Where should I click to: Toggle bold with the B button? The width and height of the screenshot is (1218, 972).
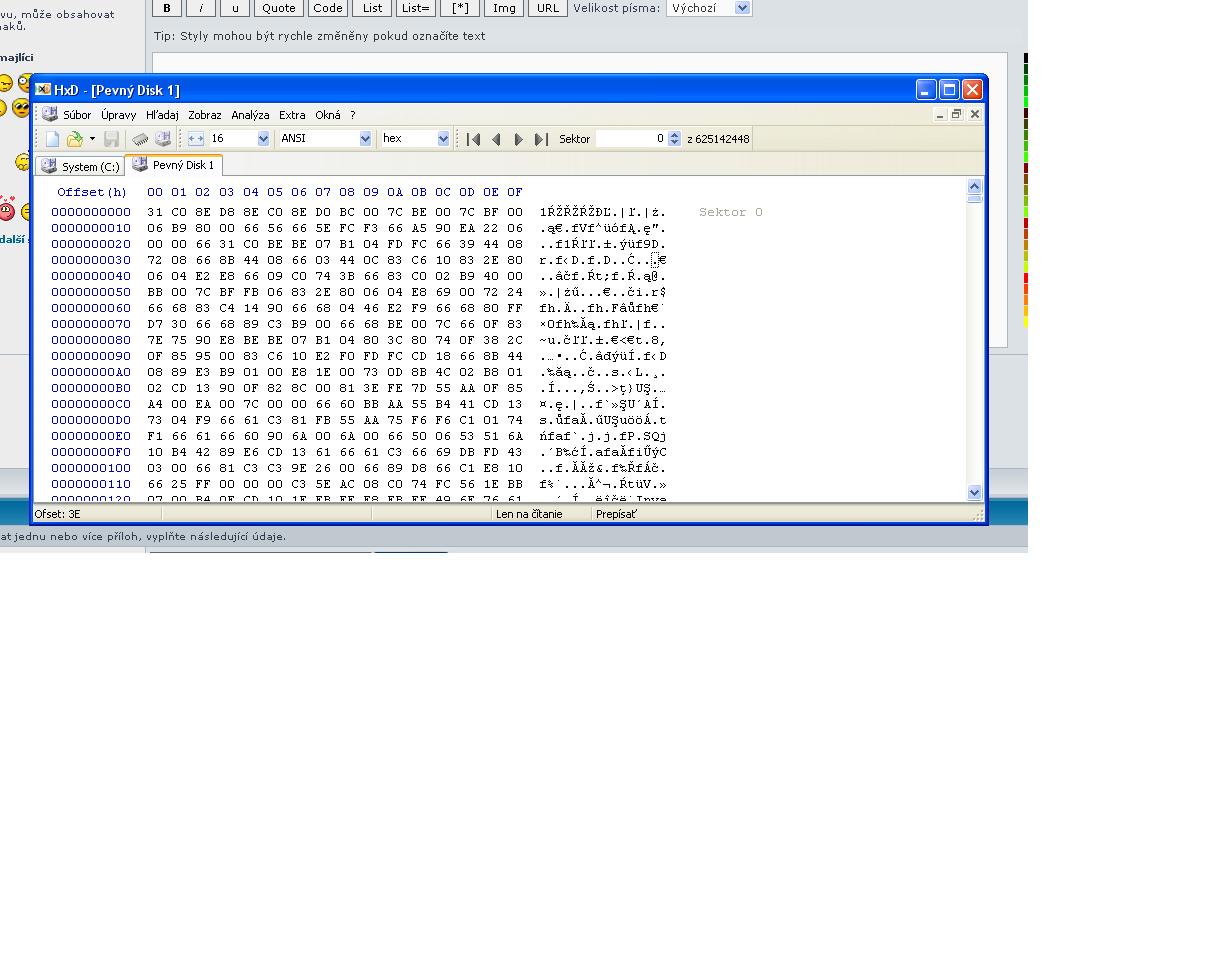167,8
